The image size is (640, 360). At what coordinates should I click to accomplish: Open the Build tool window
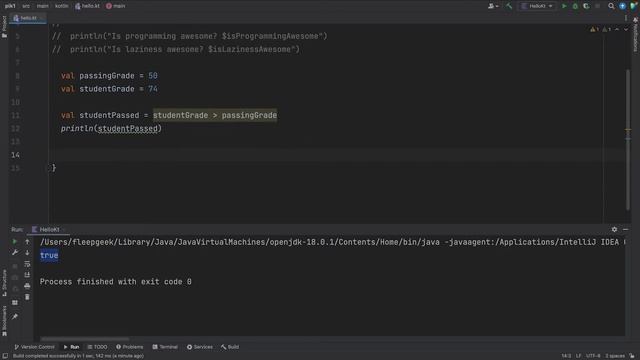tap(230, 347)
